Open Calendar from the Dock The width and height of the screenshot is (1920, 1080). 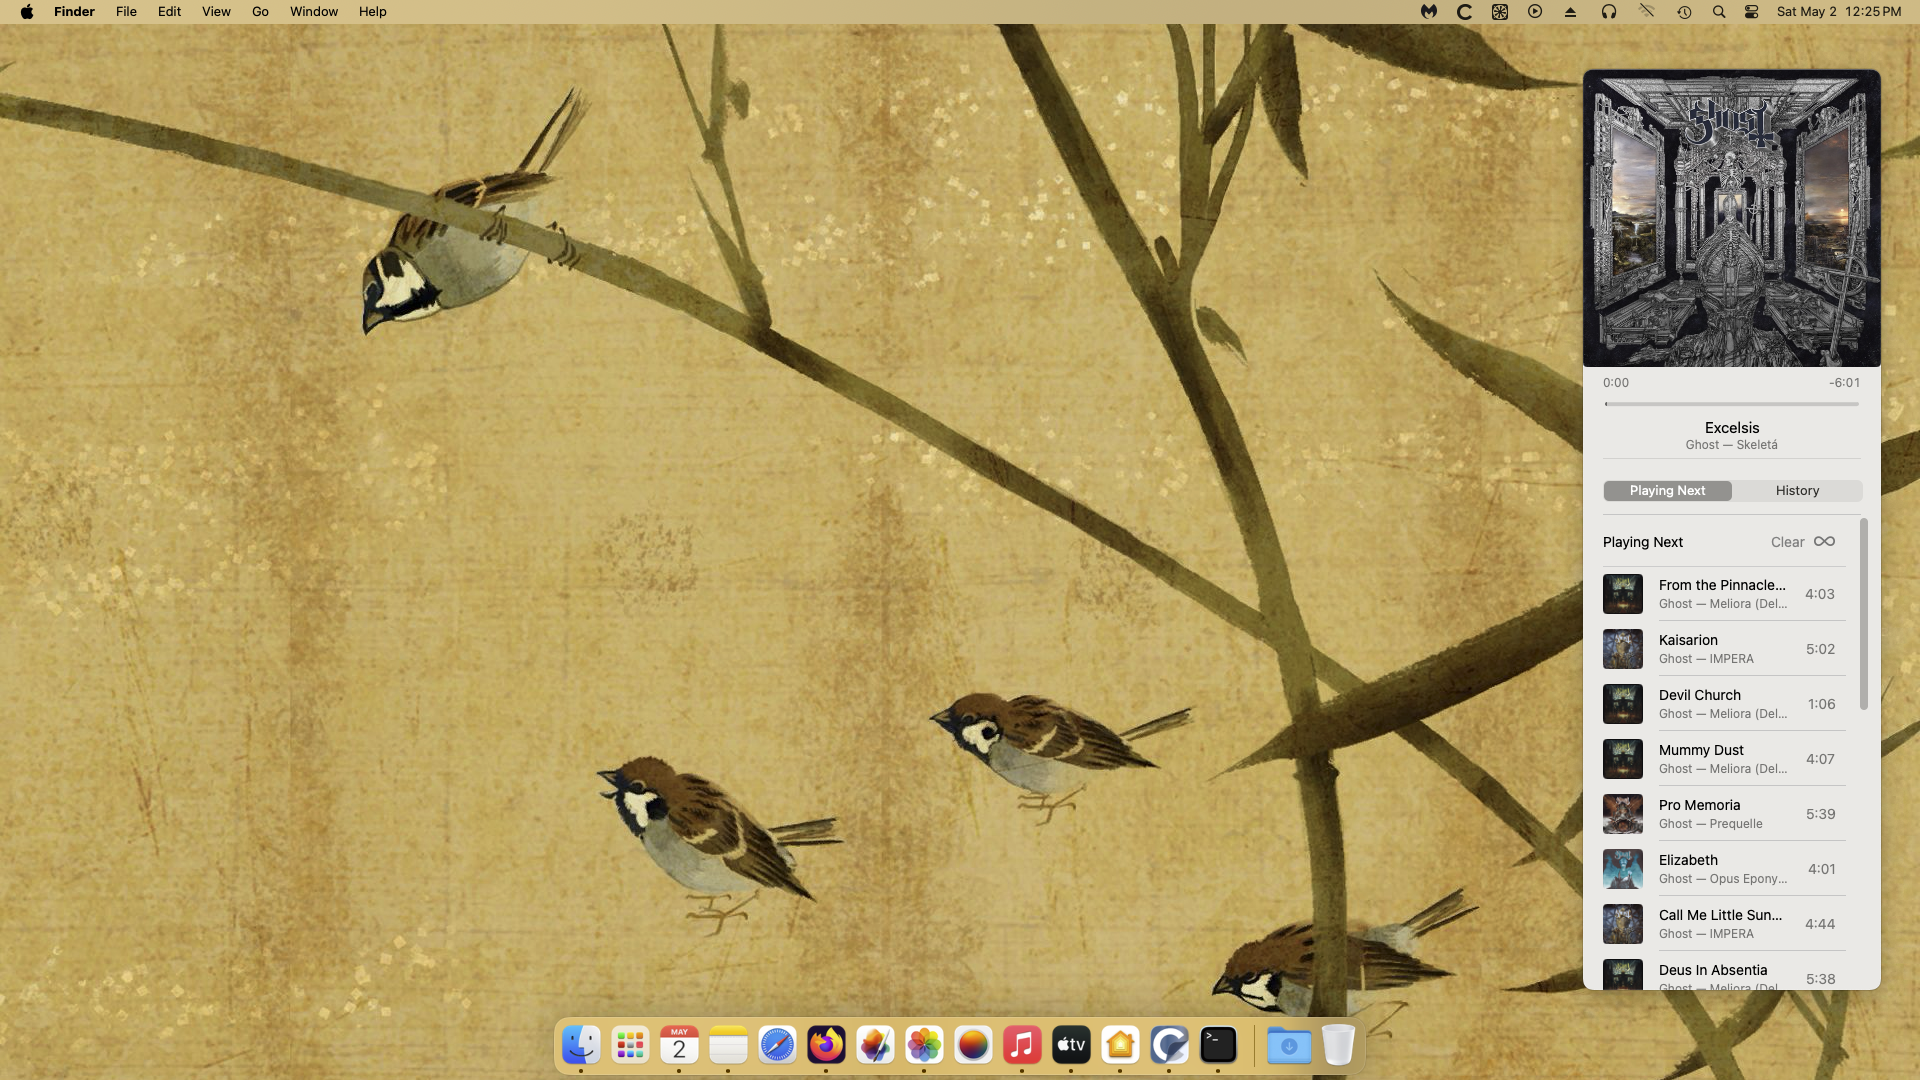pyautogui.click(x=679, y=1046)
